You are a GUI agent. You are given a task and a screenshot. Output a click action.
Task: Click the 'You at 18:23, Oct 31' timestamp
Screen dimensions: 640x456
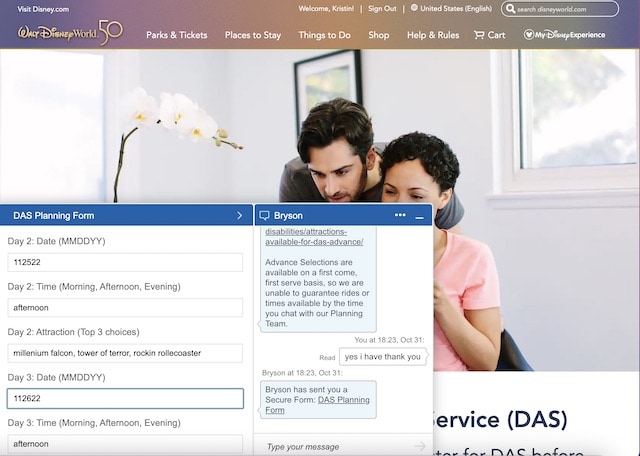[x=389, y=340]
